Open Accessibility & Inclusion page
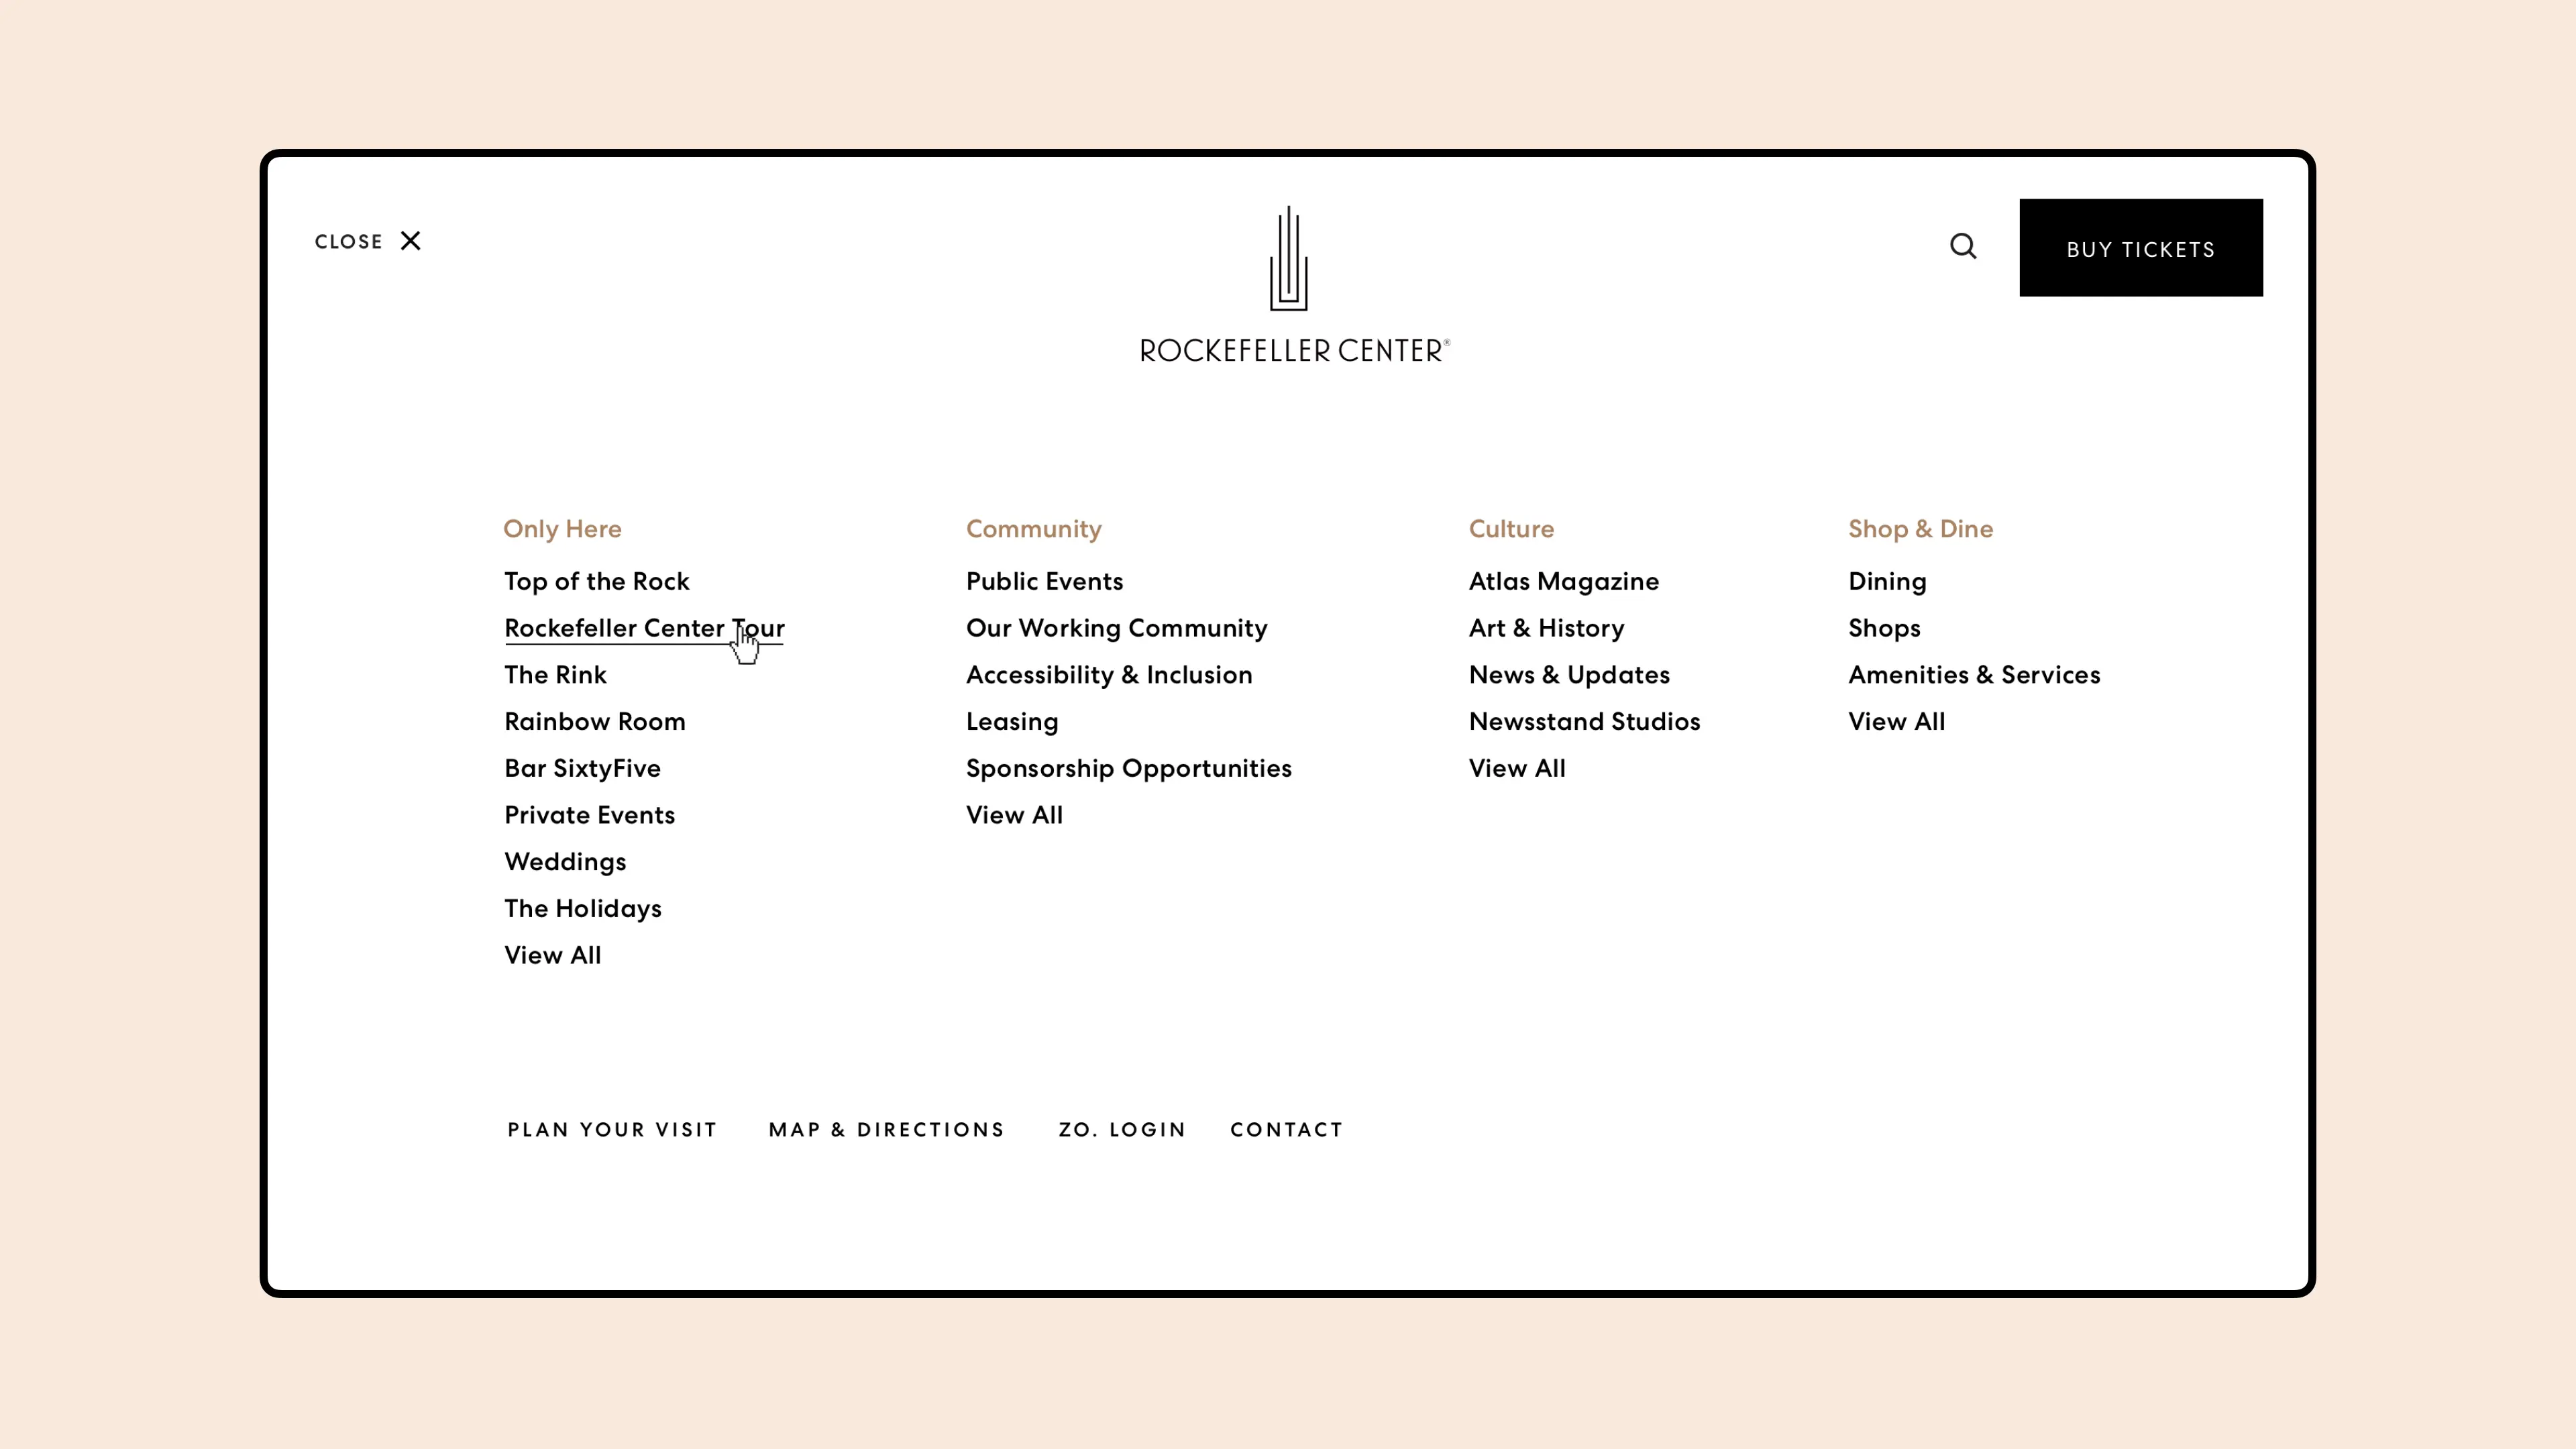 [1108, 675]
